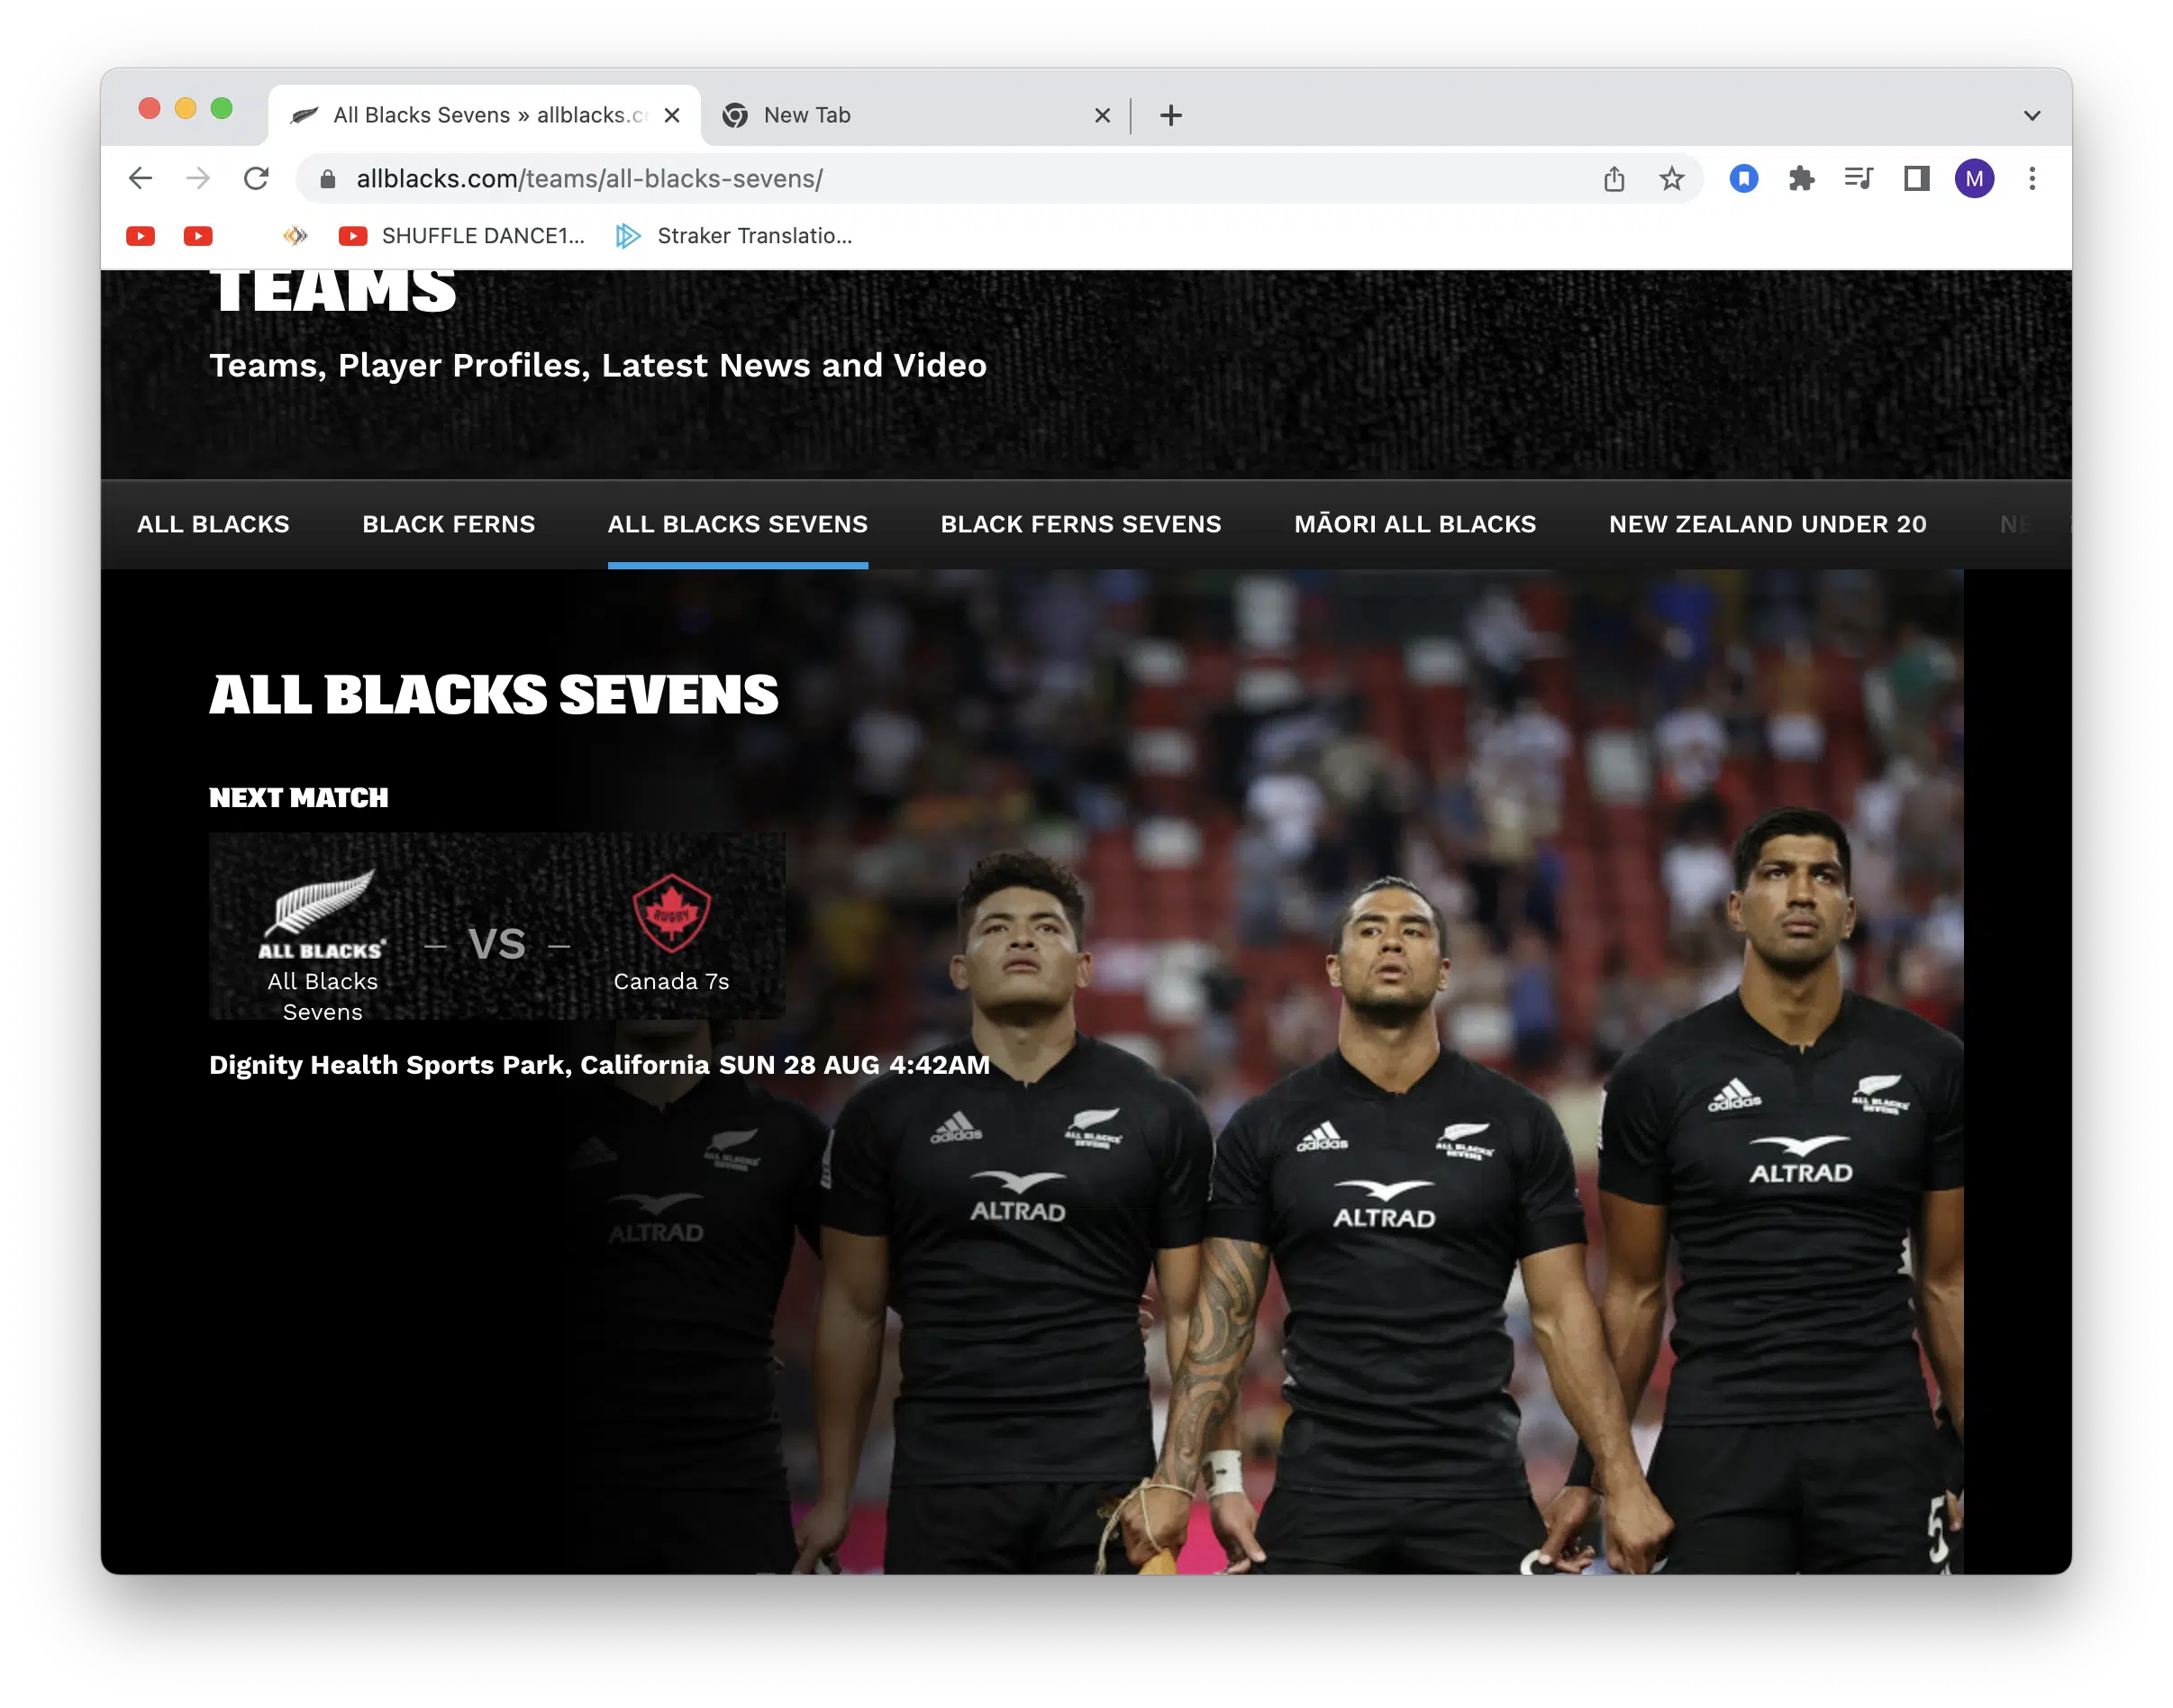Viewport: 2173px width, 1708px height.
Task: Select the ALL BLACKS SEVENS team tab
Action: click(738, 524)
